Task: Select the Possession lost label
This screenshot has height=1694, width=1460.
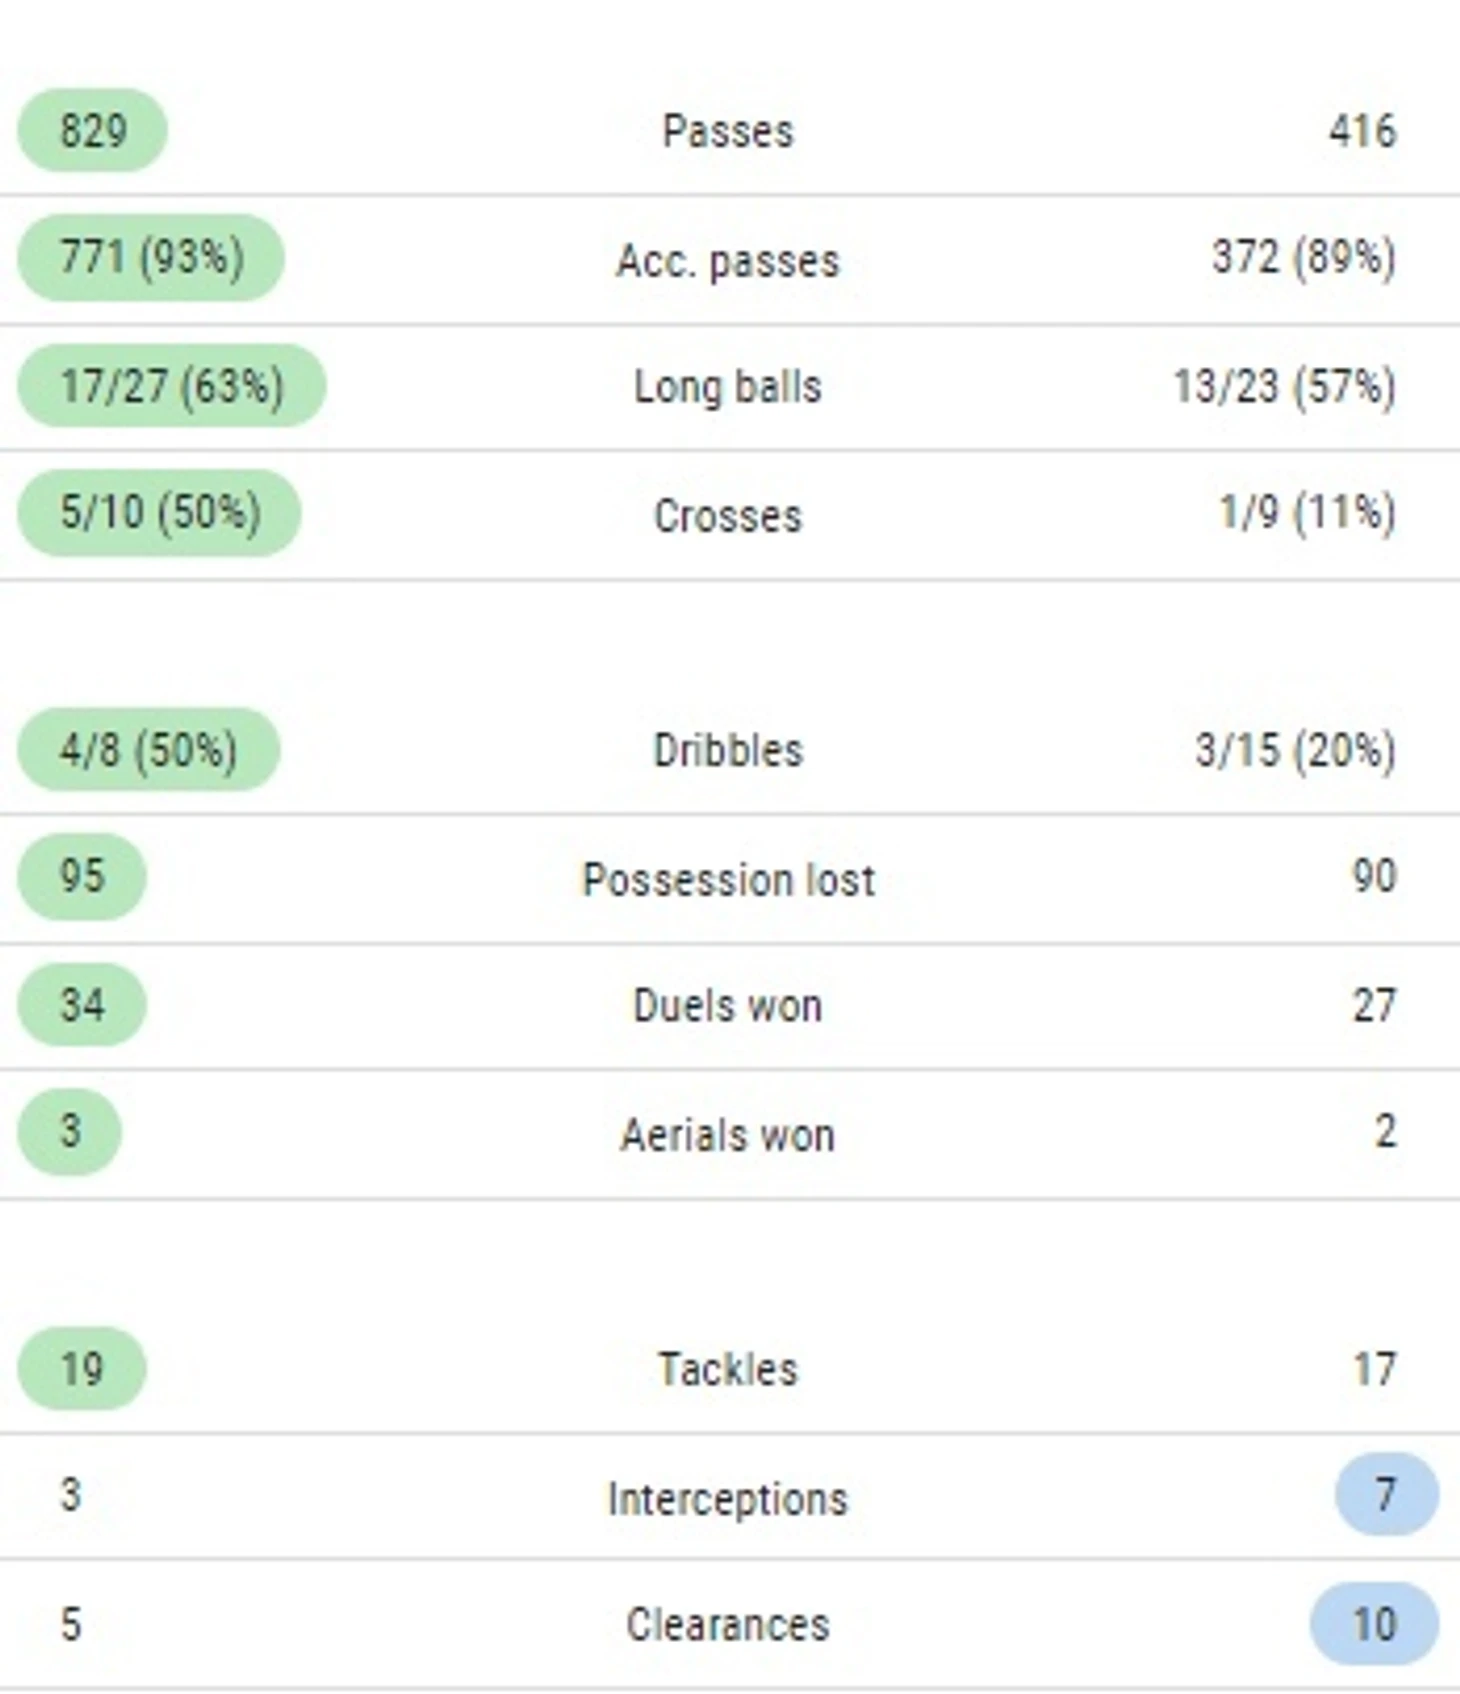Action: (x=728, y=880)
